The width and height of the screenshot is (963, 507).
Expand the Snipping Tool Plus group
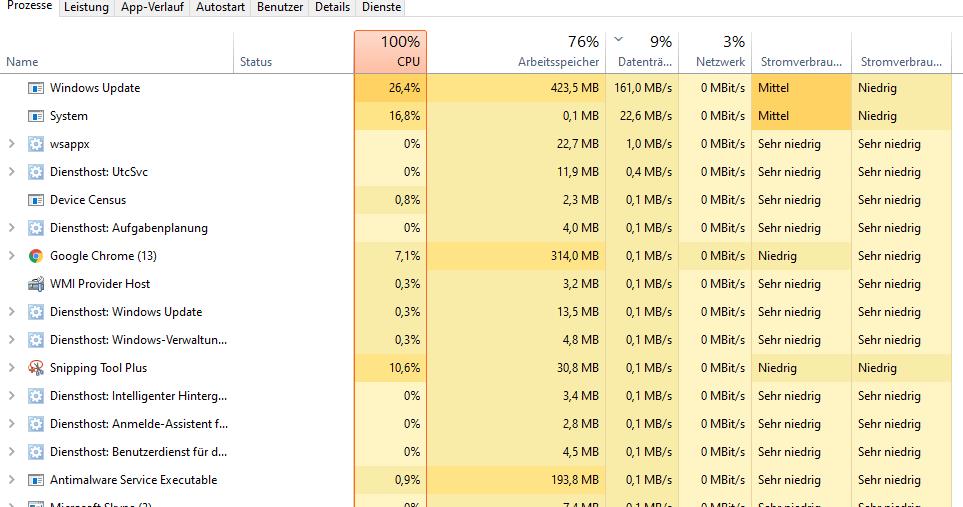click(11, 368)
